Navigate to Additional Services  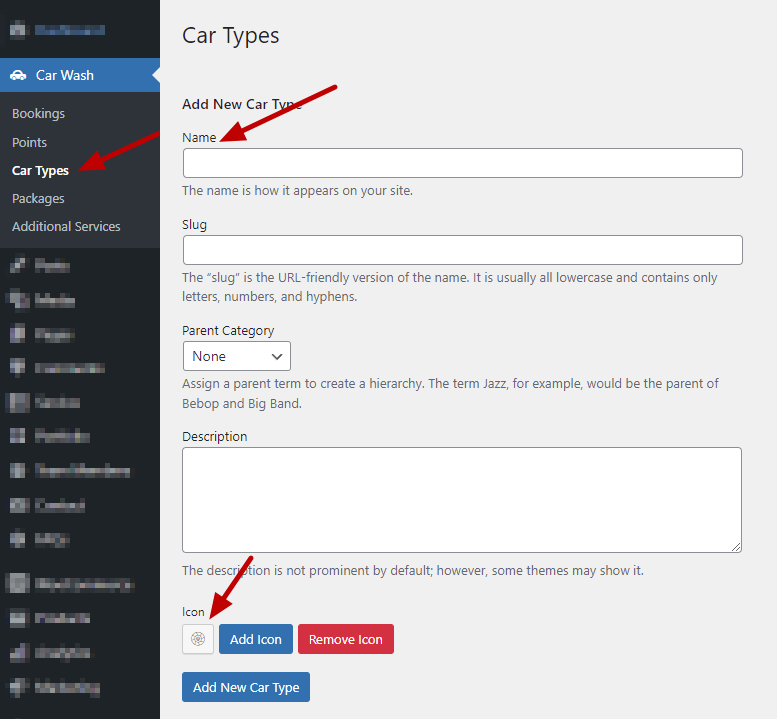click(66, 226)
